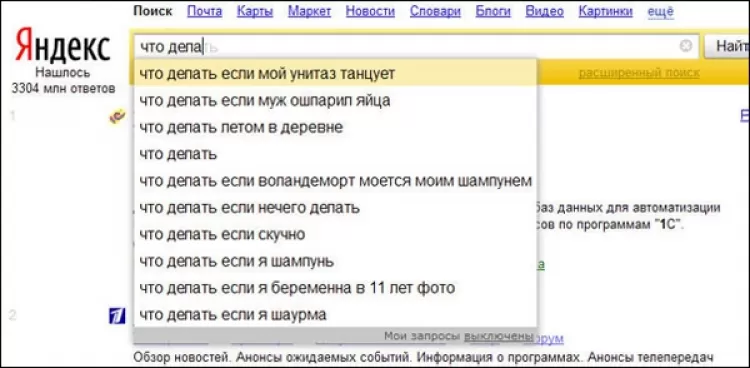Viewport: 750px width, 368px height.
Task: Switch to Картинки search
Action: 606,11
